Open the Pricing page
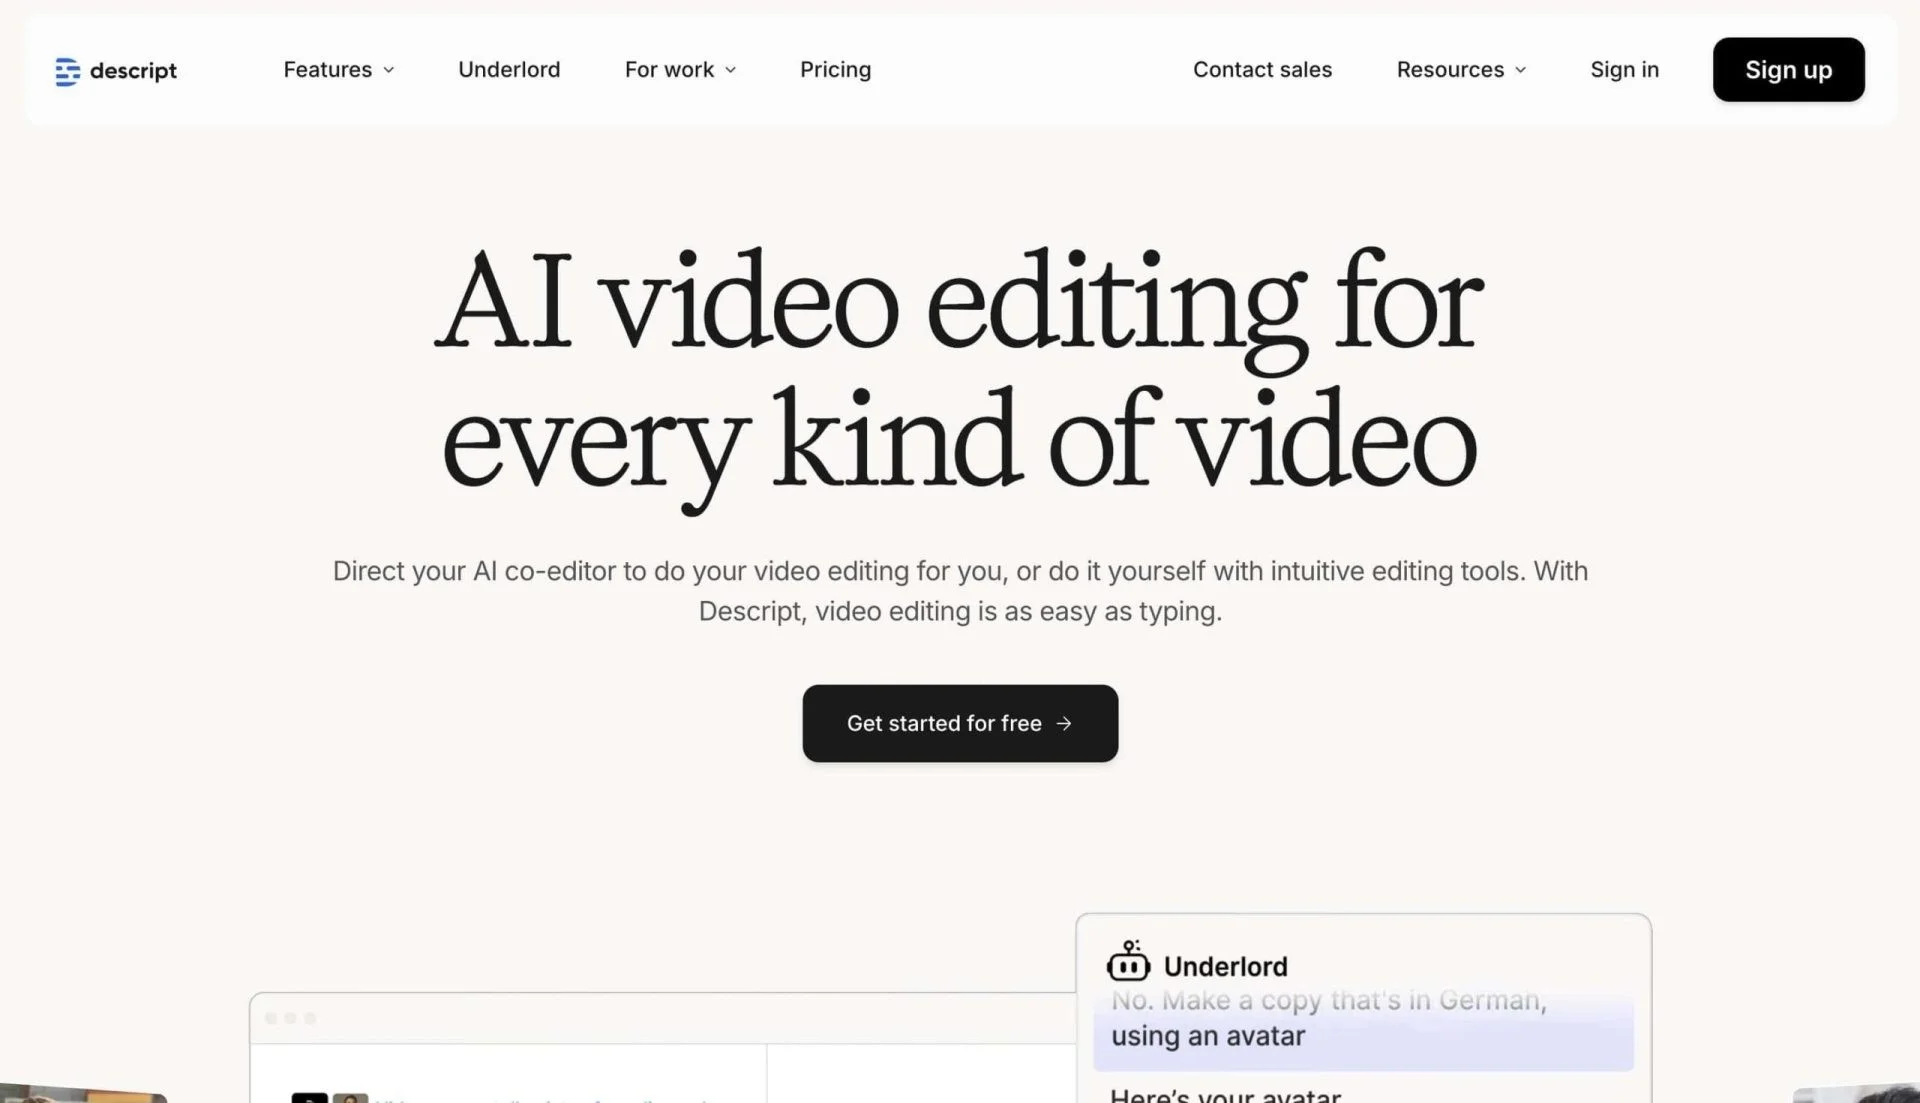 coord(835,70)
